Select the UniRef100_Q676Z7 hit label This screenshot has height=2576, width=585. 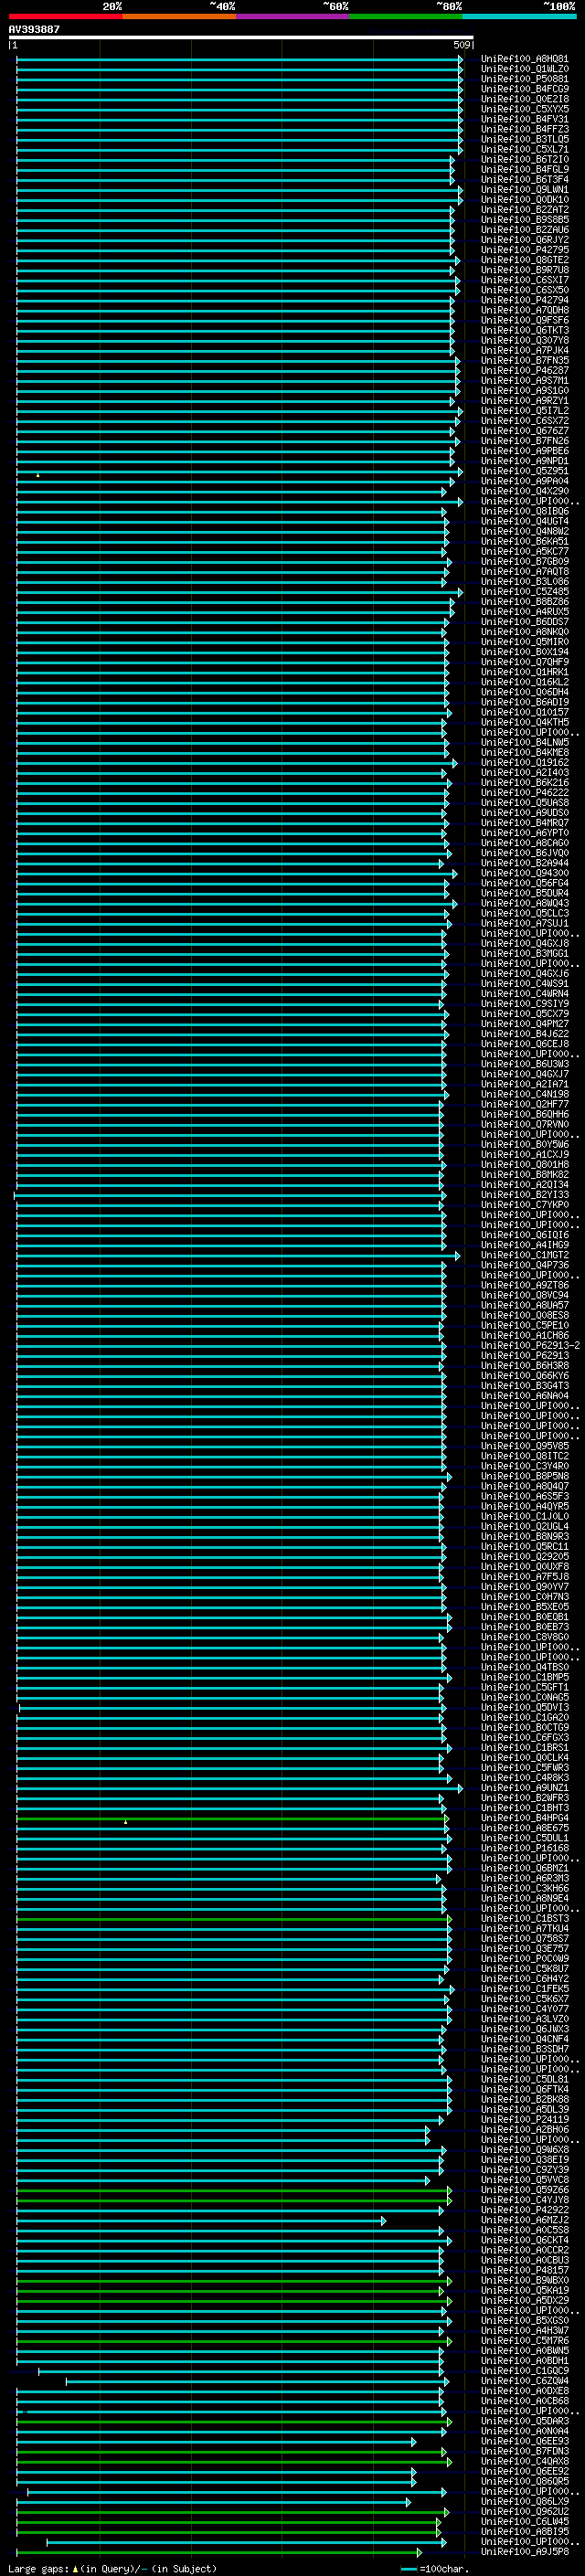point(524,431)
